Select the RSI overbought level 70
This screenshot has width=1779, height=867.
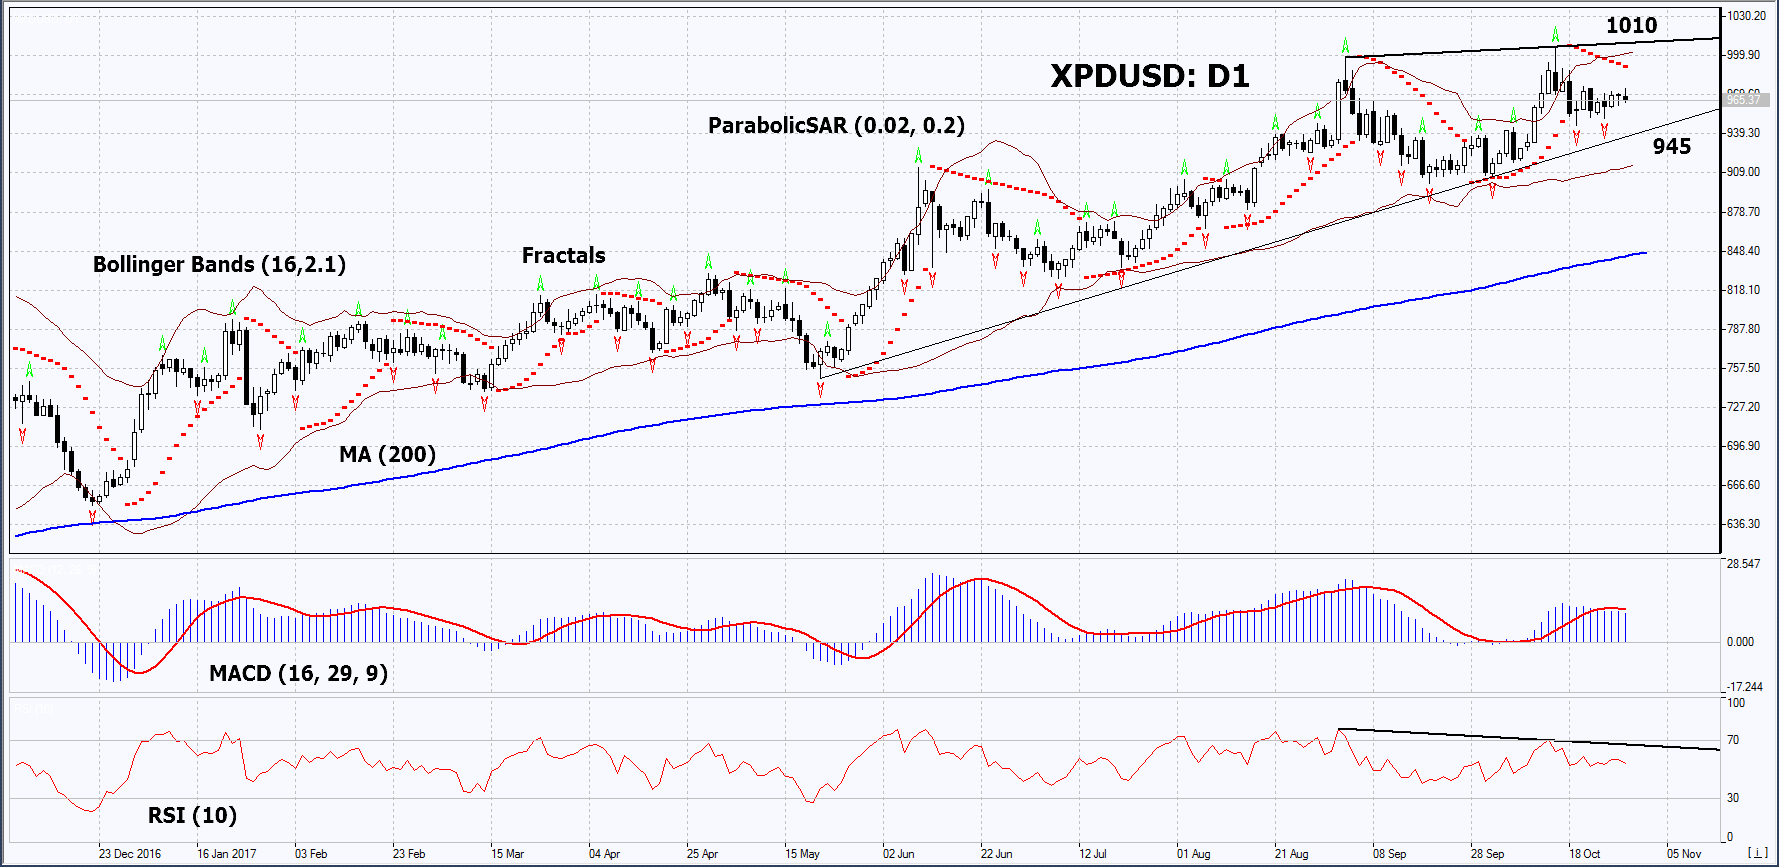1733,740
